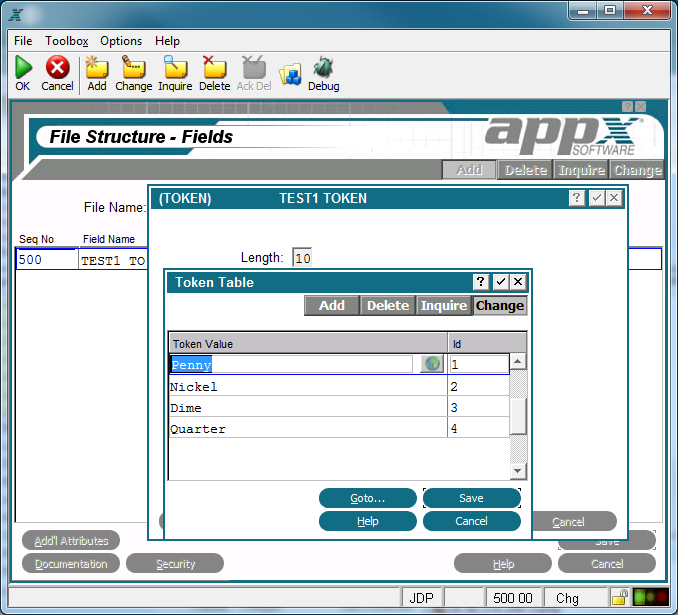The image size is (678, 615).
Task: Click the Penny token value field
Action: coord(291,364)
